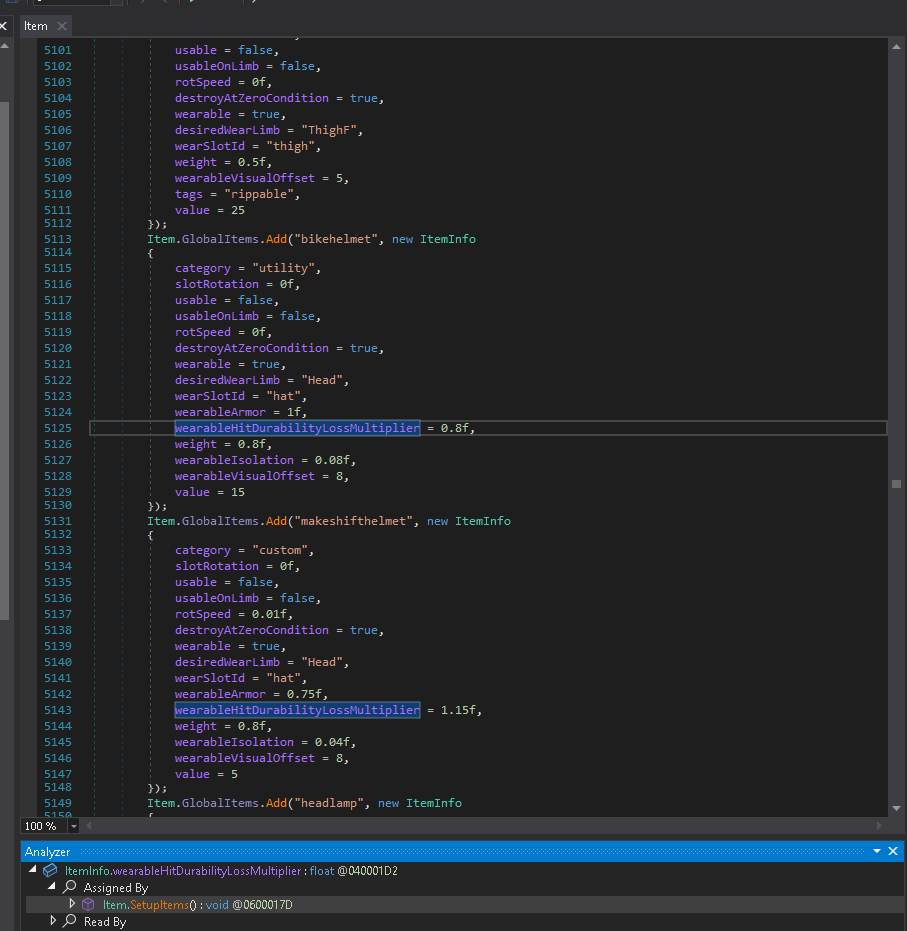The image size is (907, 931).
Task: Click the field icon beside ItemInfo.wearableHitDurabilityLossMultiplier
Action: point(50,870)
